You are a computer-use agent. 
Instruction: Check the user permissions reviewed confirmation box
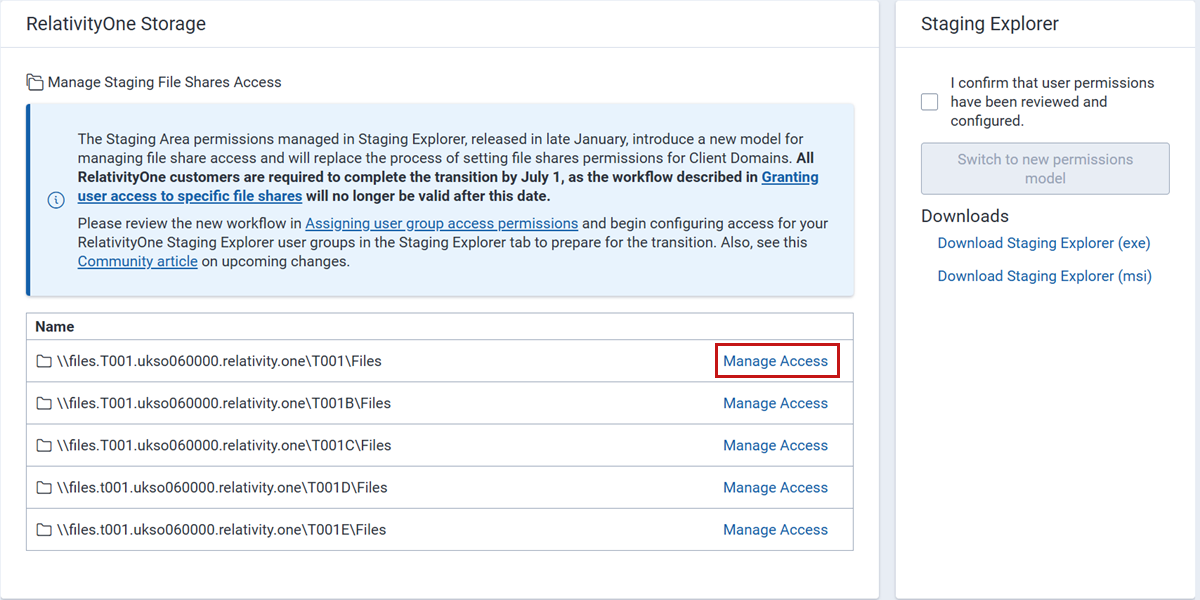point(930,102)
